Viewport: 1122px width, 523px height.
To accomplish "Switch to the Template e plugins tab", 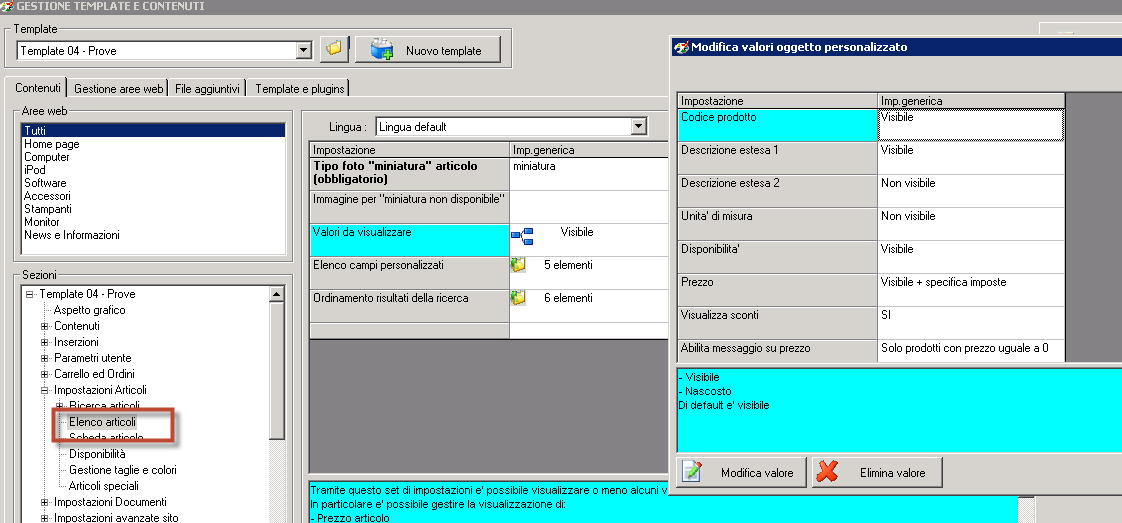I will click(x=300, y=89).
